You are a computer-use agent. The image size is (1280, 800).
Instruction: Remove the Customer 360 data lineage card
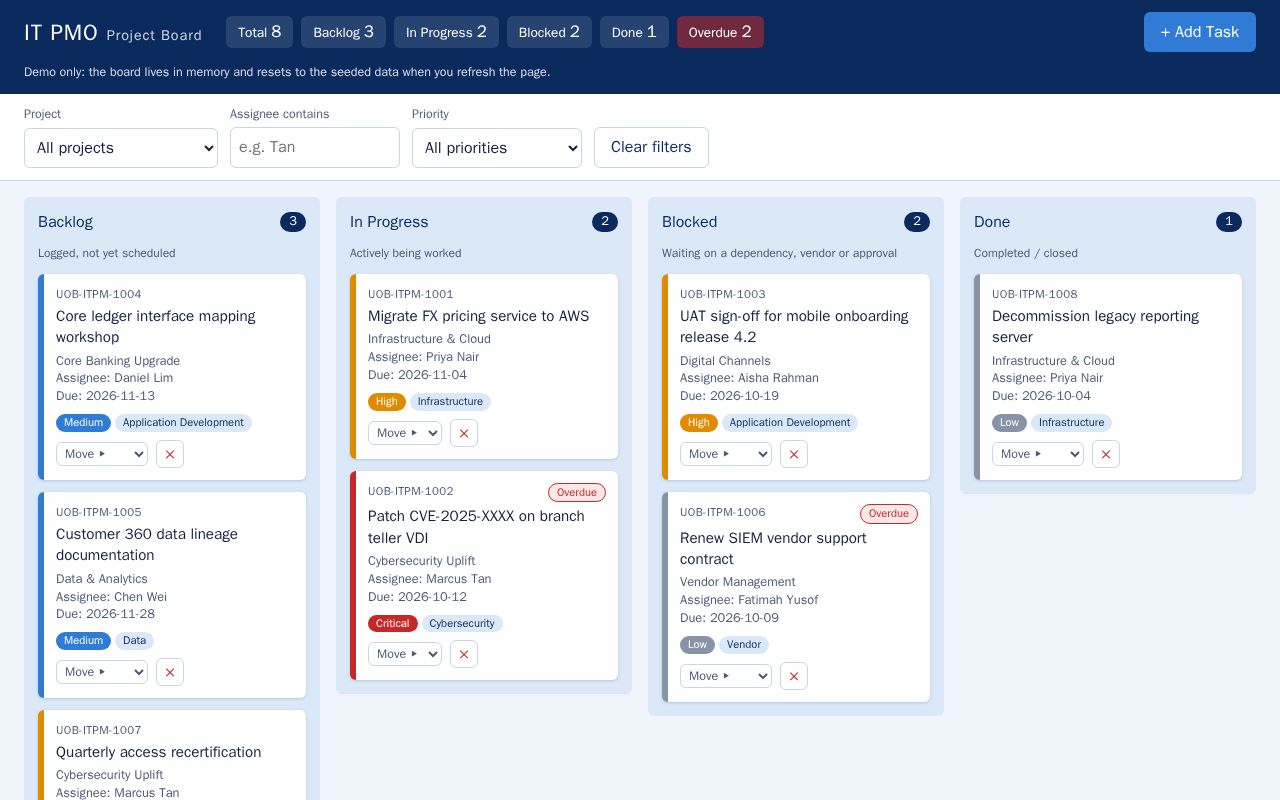click(x=170, y=672)
